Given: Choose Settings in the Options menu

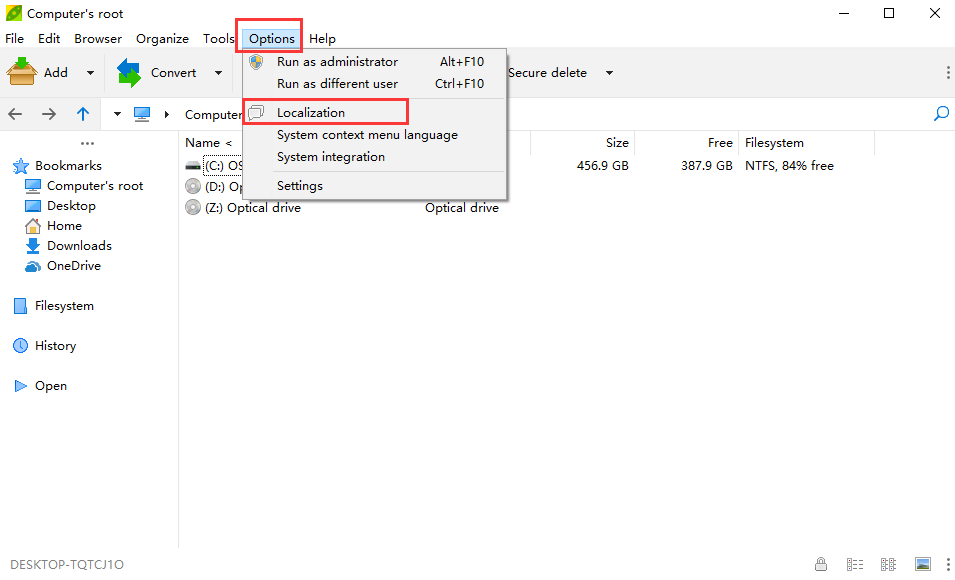Looking at the screenshot, I should click(300, 186).
